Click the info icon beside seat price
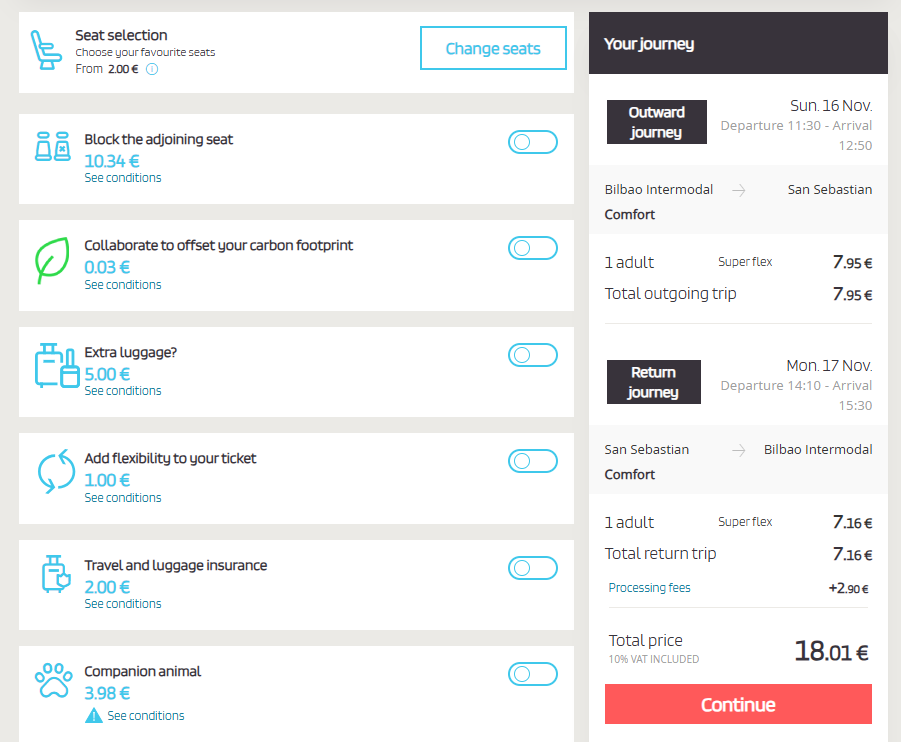This screenshot has width=901, height=742. (x=153, y=69)
